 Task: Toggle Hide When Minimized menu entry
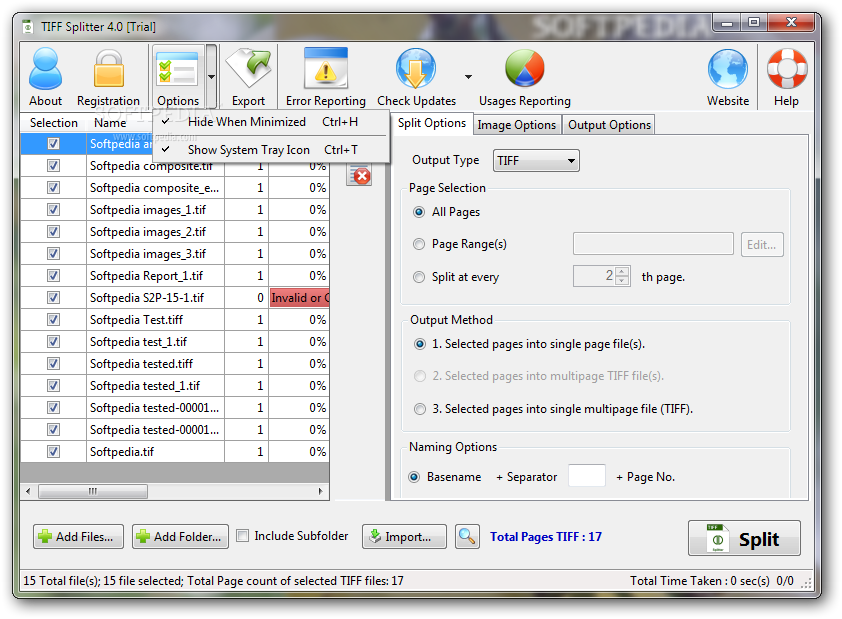click(x=270, y=122)
